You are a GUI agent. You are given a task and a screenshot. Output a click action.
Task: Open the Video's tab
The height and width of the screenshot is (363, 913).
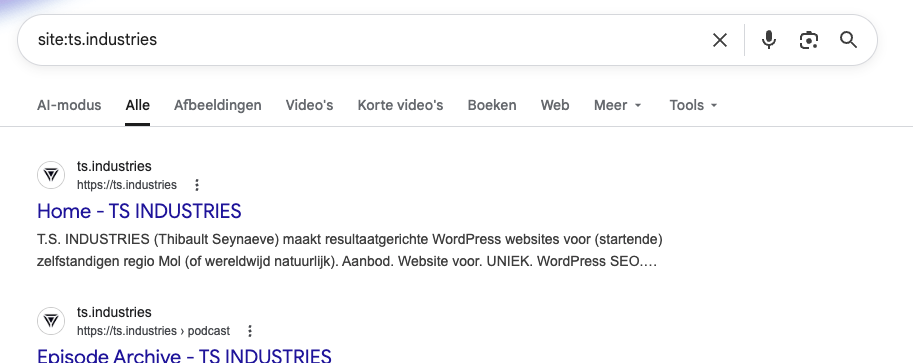point(309,105)
